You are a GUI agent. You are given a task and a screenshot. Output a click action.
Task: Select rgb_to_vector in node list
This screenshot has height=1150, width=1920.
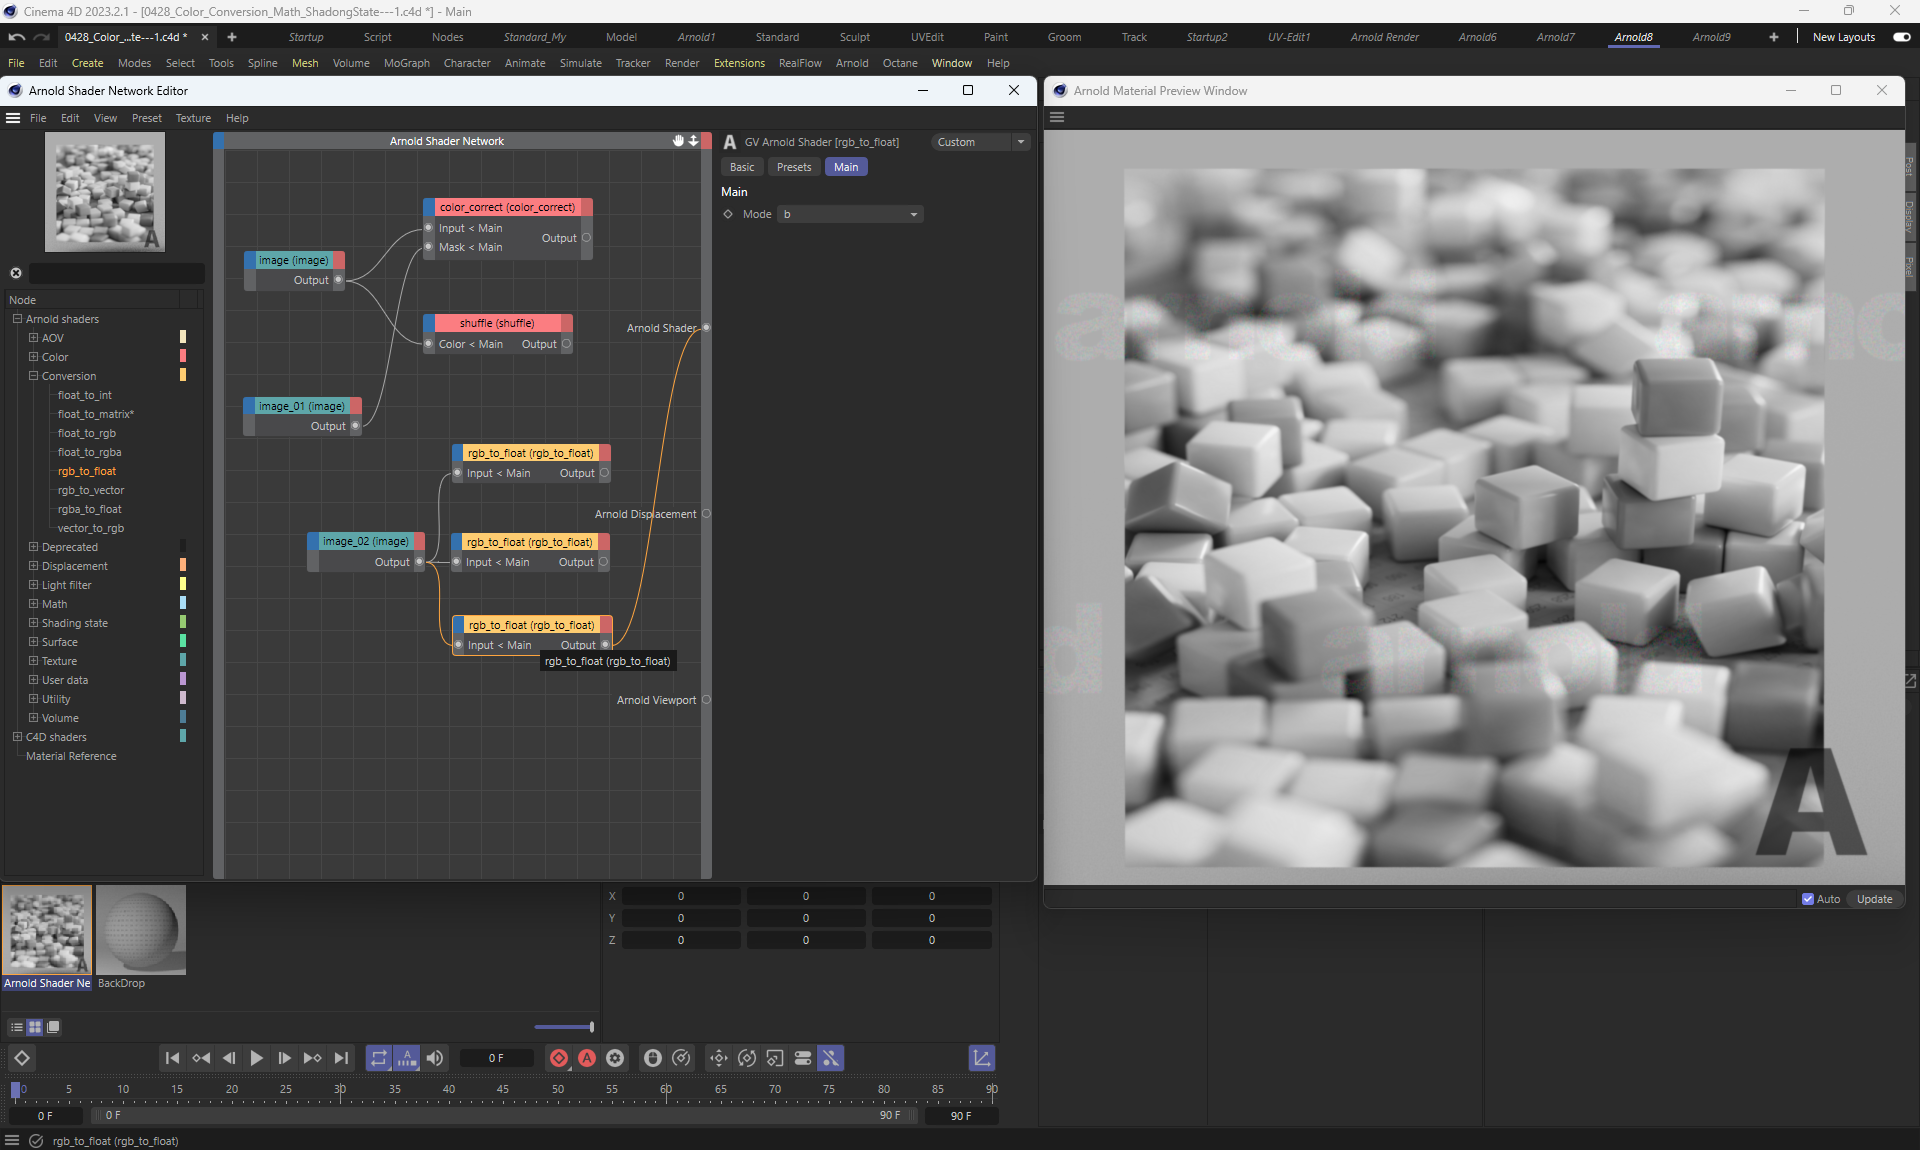[x=91, y=490]
